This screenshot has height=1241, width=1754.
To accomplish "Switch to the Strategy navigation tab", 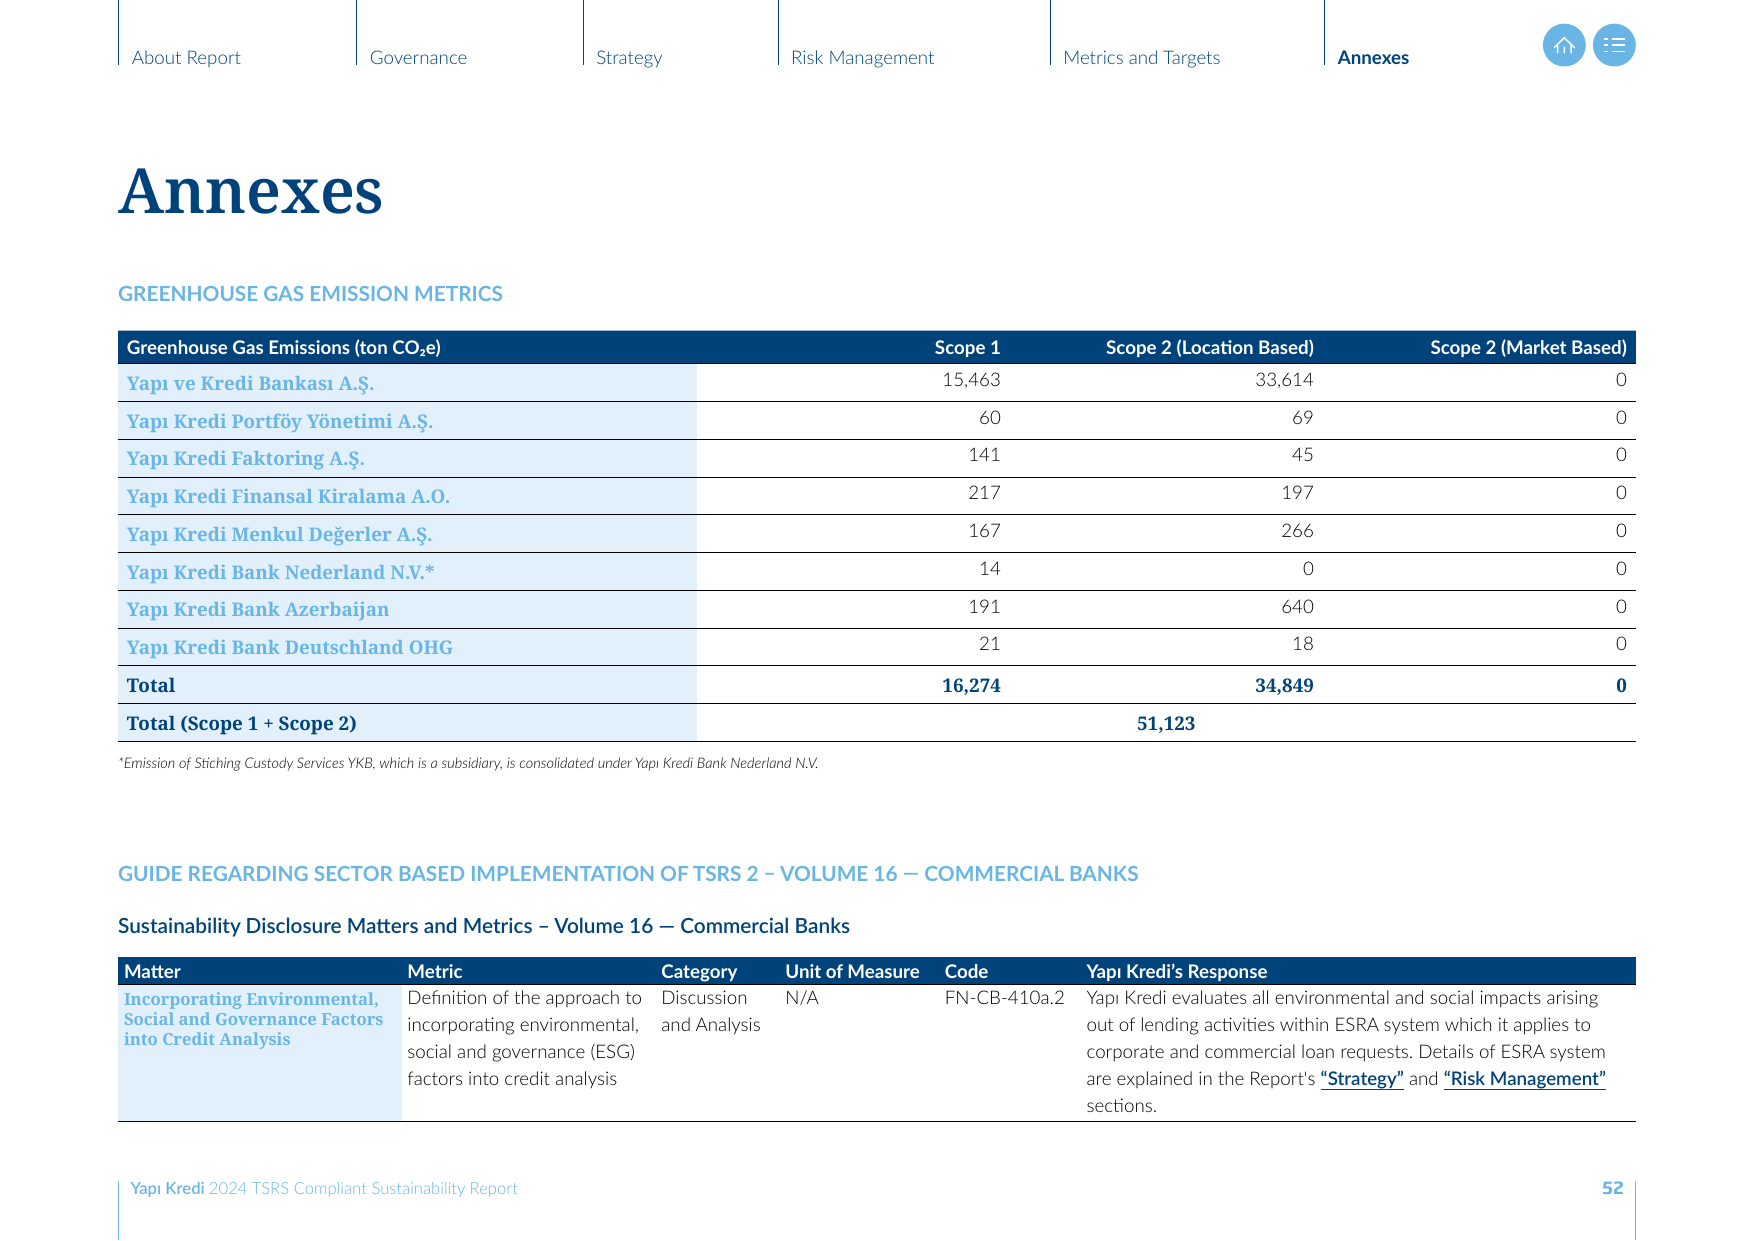I will (x=629, y=57).
